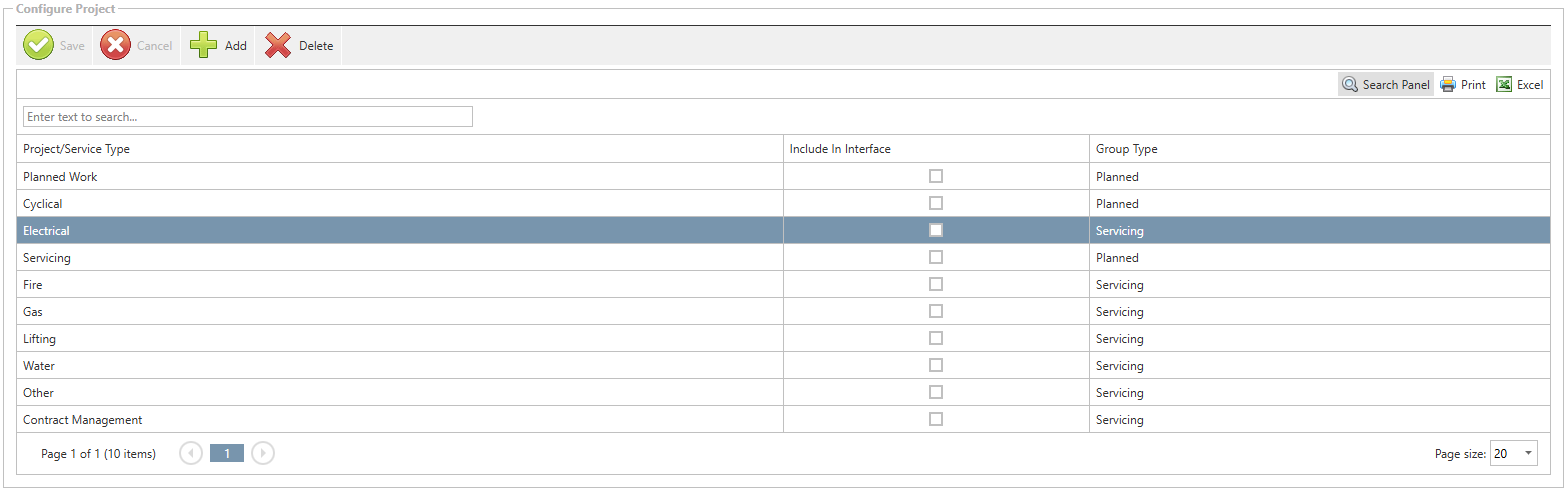Click the red X Delete icon

(278, 46)
